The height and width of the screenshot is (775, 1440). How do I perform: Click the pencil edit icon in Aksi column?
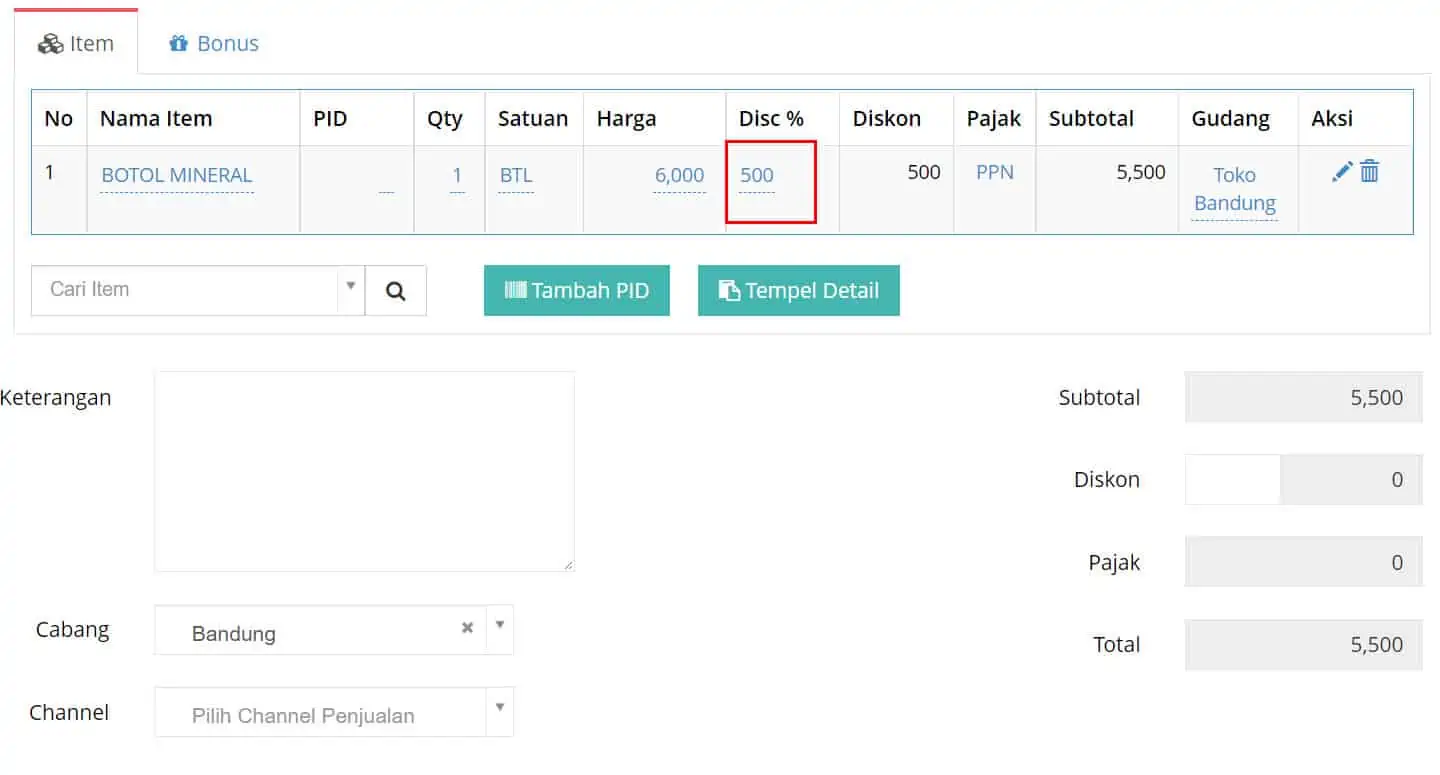(1342, 172)
